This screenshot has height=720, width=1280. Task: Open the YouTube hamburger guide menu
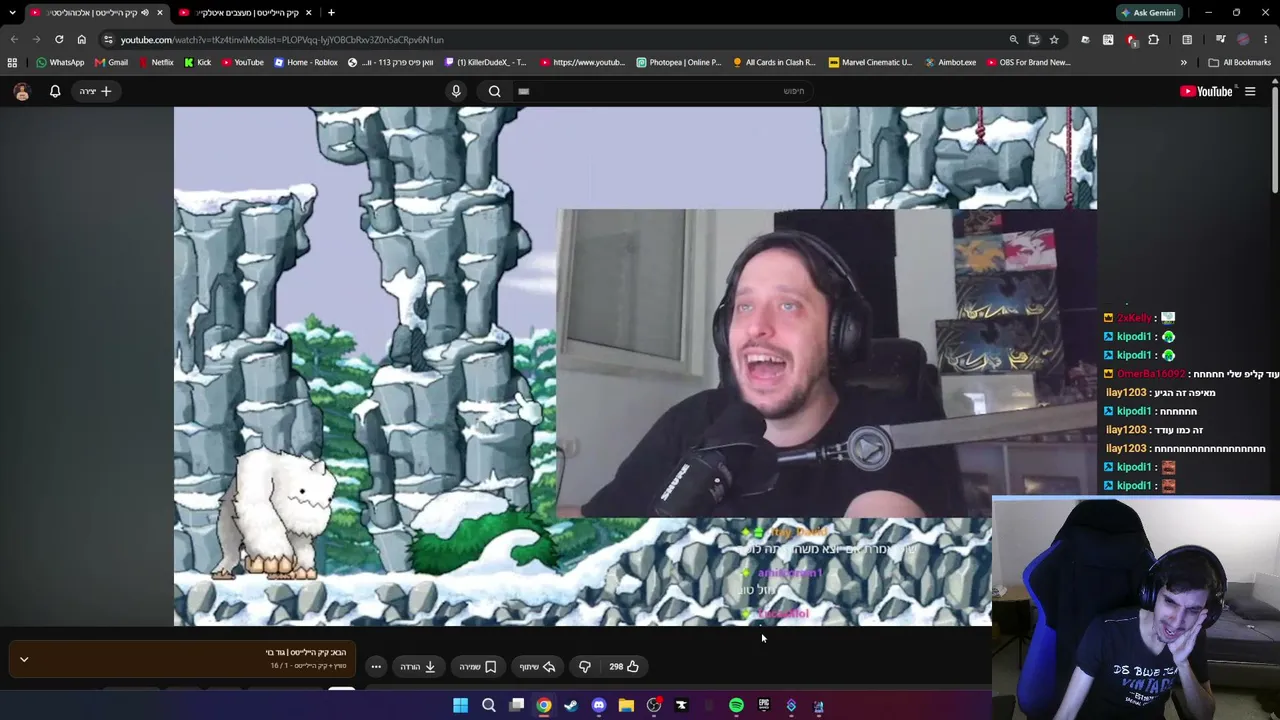[1250, 91]
